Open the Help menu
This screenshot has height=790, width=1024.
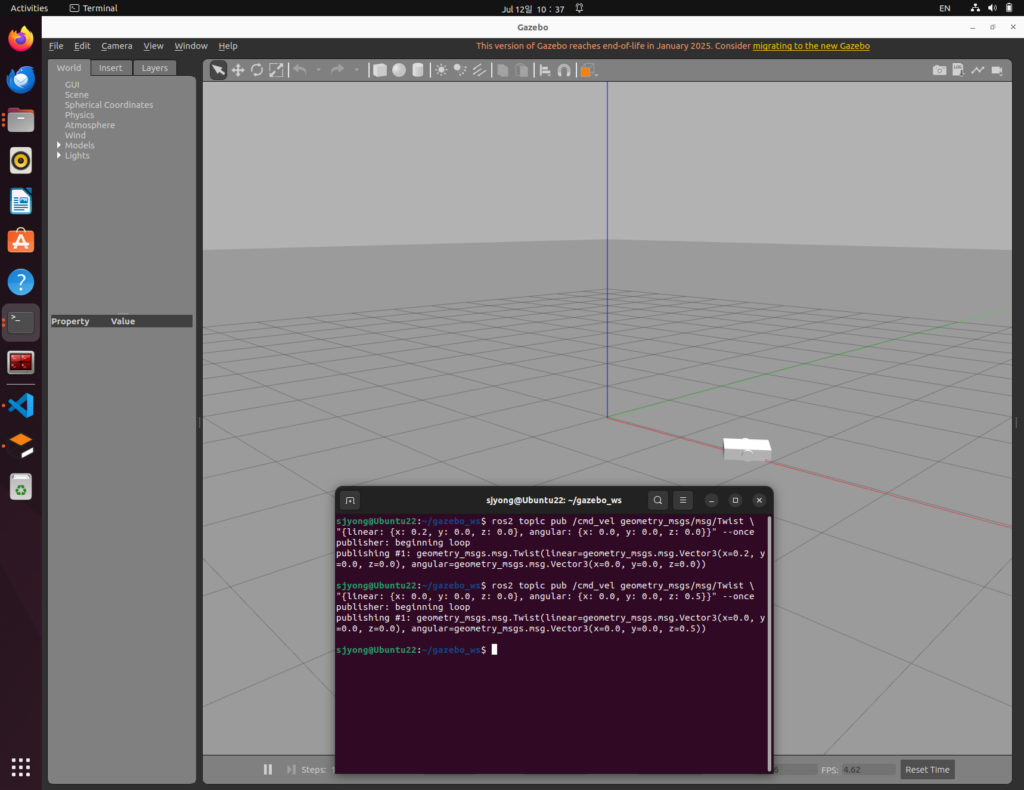[x=228, y=46]
